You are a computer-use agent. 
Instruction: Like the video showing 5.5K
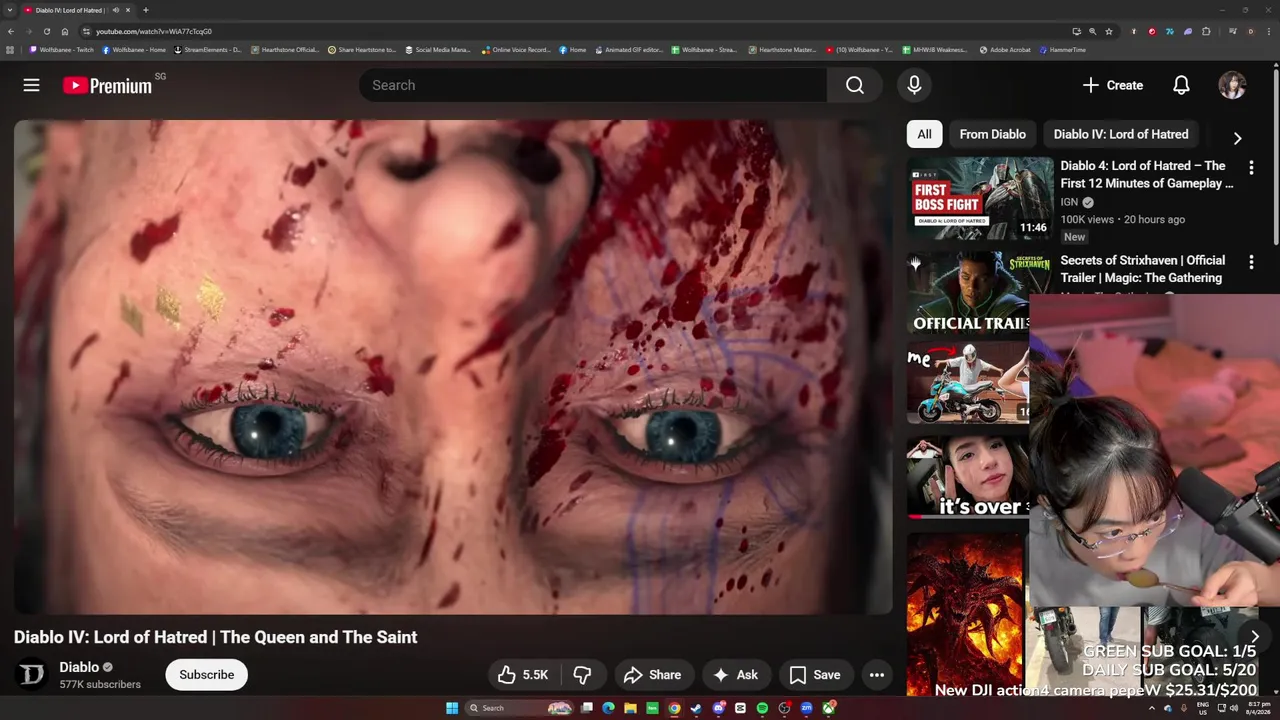[524, 675]
